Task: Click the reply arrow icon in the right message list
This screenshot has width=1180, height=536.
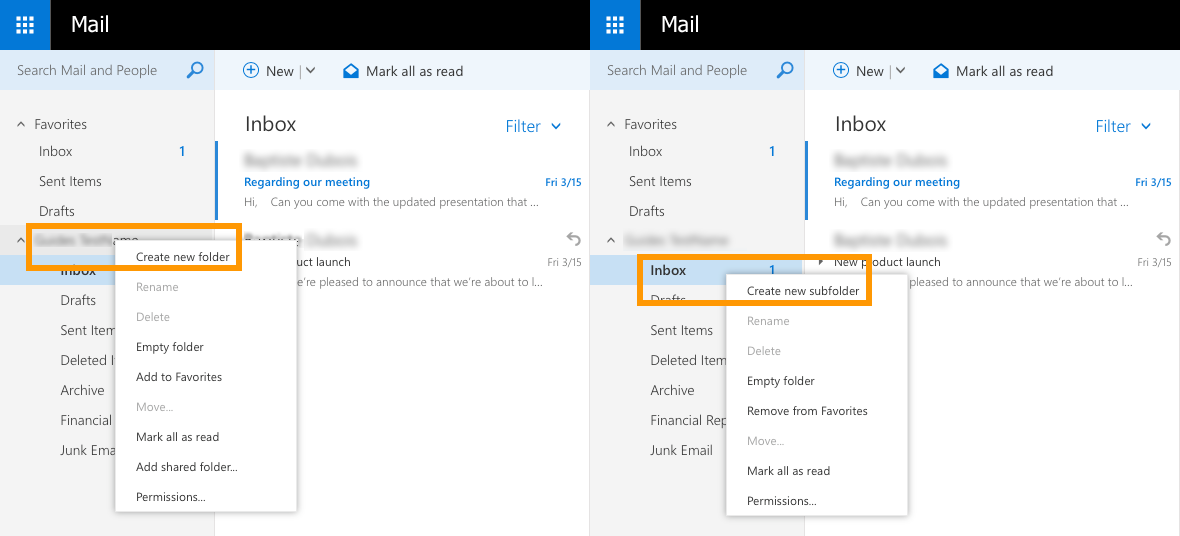Action: point(1163,239)
